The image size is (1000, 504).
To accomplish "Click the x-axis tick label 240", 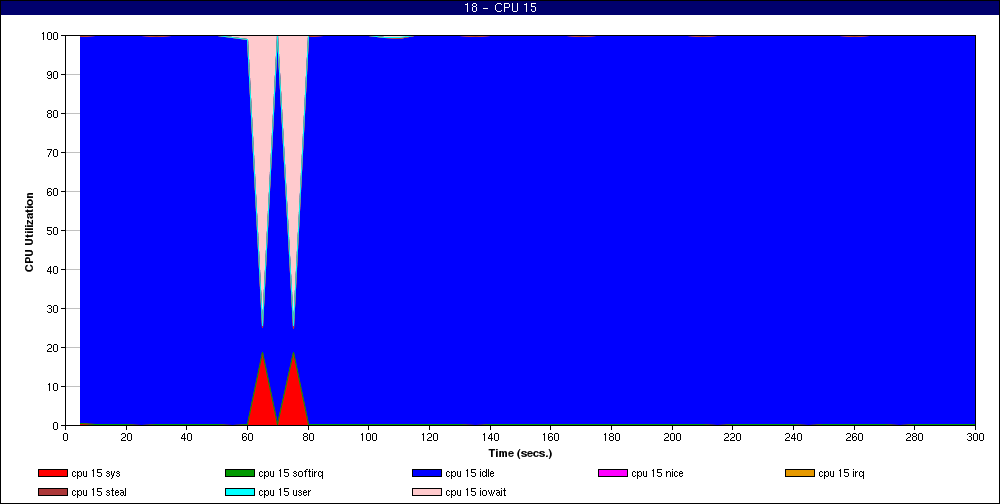I will [793, 437].
